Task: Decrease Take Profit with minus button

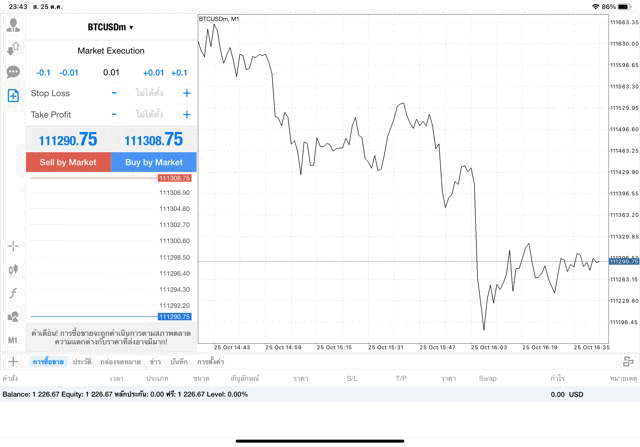Action: pyautogui.click(x=114, y=115)
